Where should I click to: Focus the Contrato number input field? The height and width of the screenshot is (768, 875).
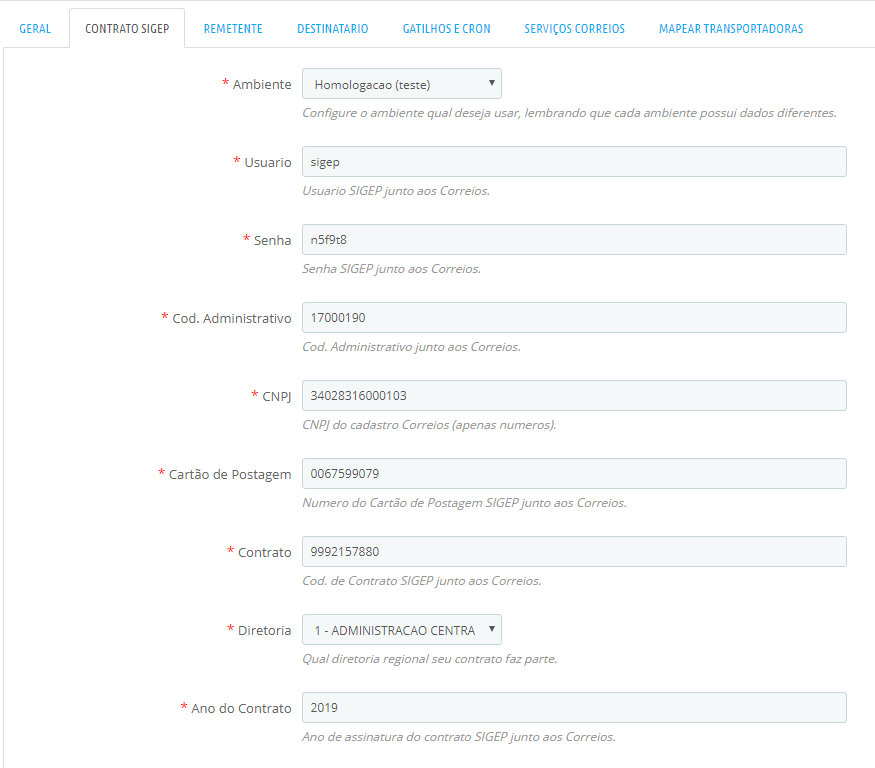574,552
